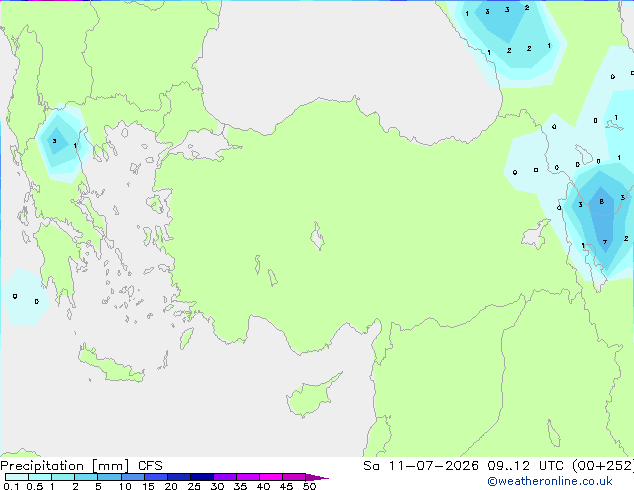Select the 20–25 mm legend swatch
634x490 pixels.
click(179, 477)
